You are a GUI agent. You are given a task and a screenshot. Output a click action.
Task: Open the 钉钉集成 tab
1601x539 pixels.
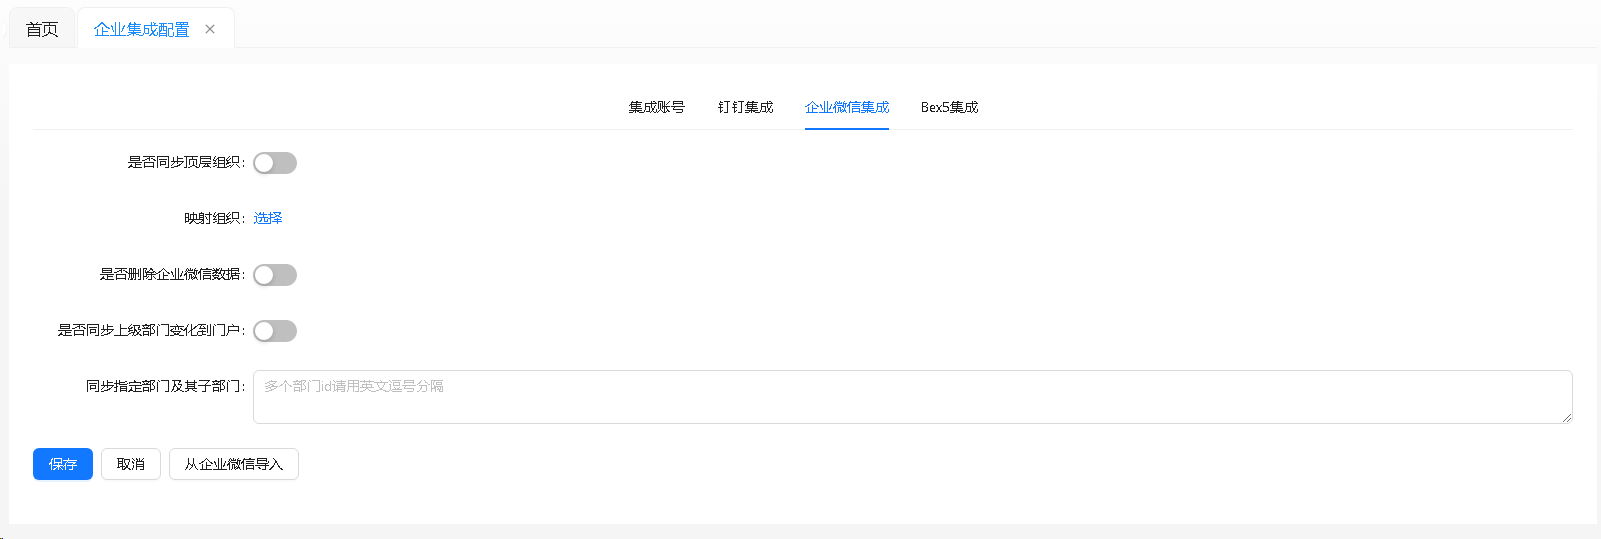point(745,107)
